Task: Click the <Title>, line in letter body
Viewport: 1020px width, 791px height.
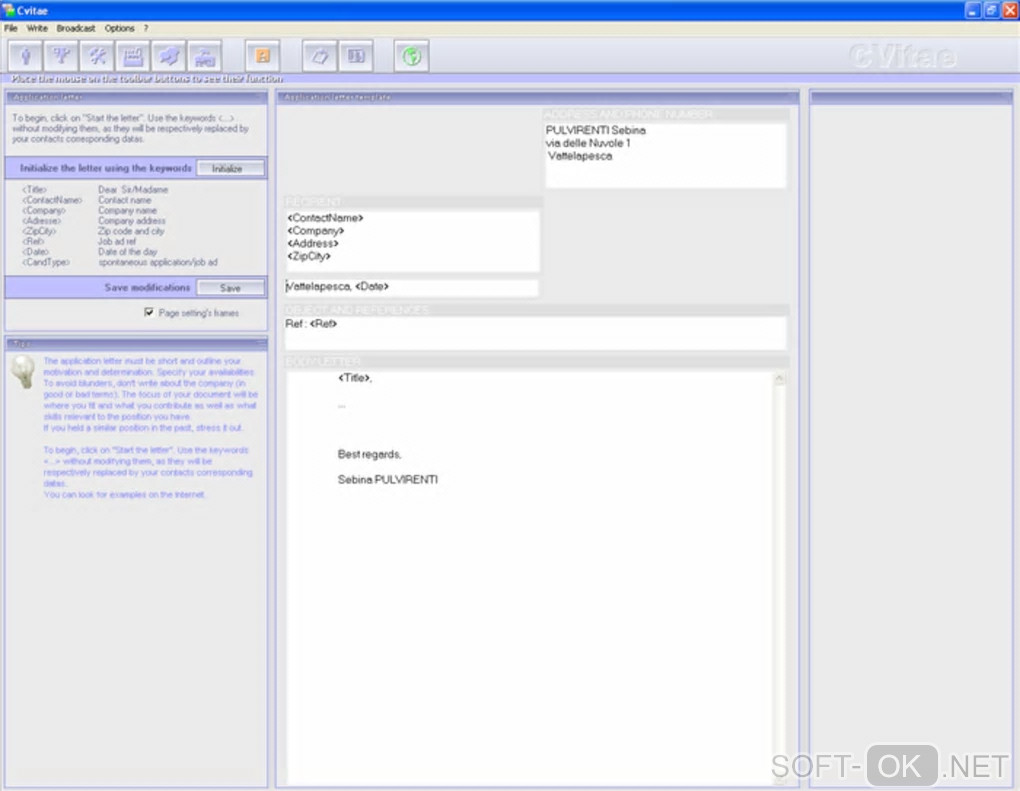Action: 355,378
